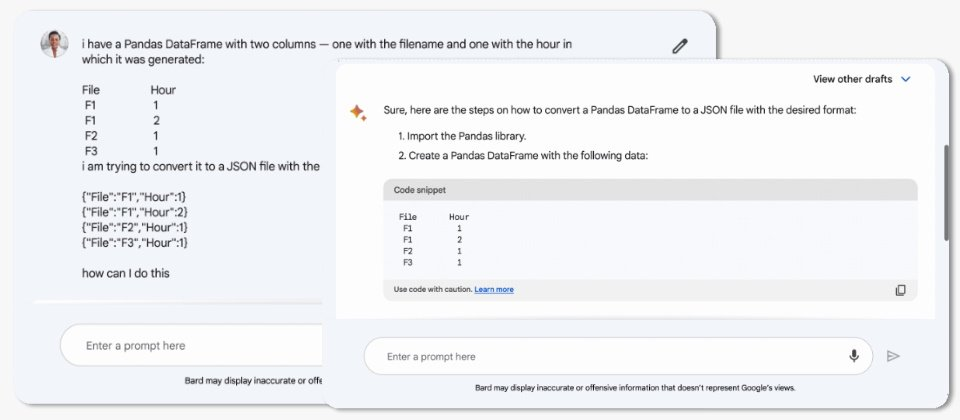
Task: Click the step Create a Pandas DataFrame
Action: [523, 156]
